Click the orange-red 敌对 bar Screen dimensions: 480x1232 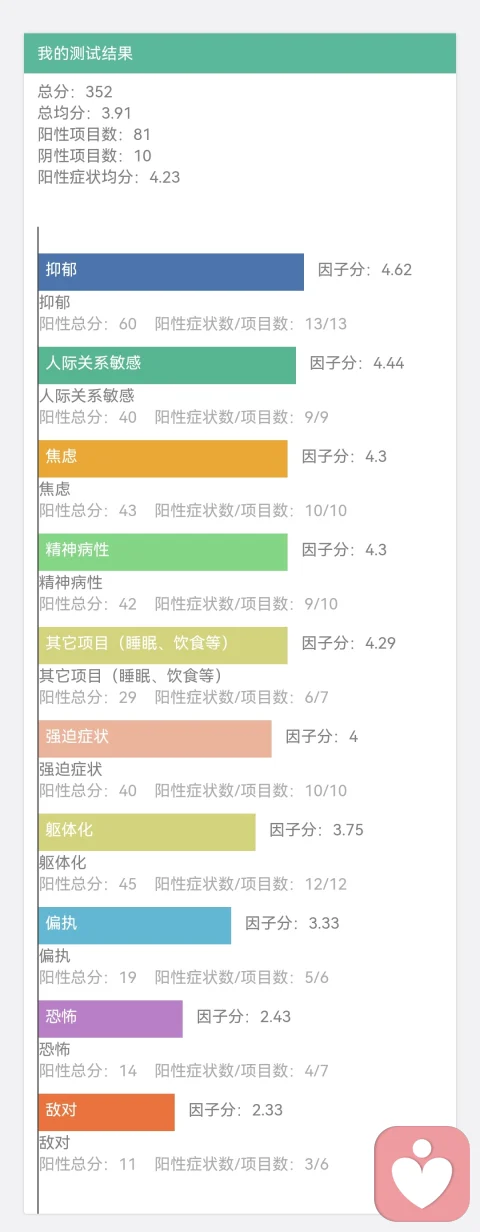[x=107, y=1112]
